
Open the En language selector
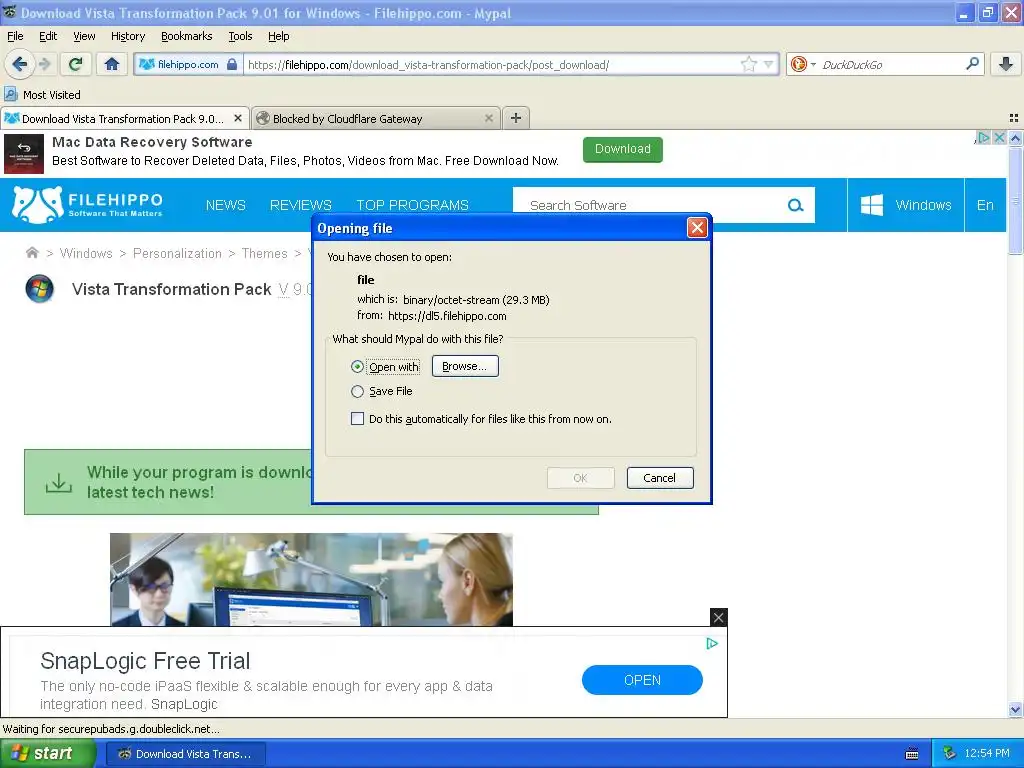(985, 205)
